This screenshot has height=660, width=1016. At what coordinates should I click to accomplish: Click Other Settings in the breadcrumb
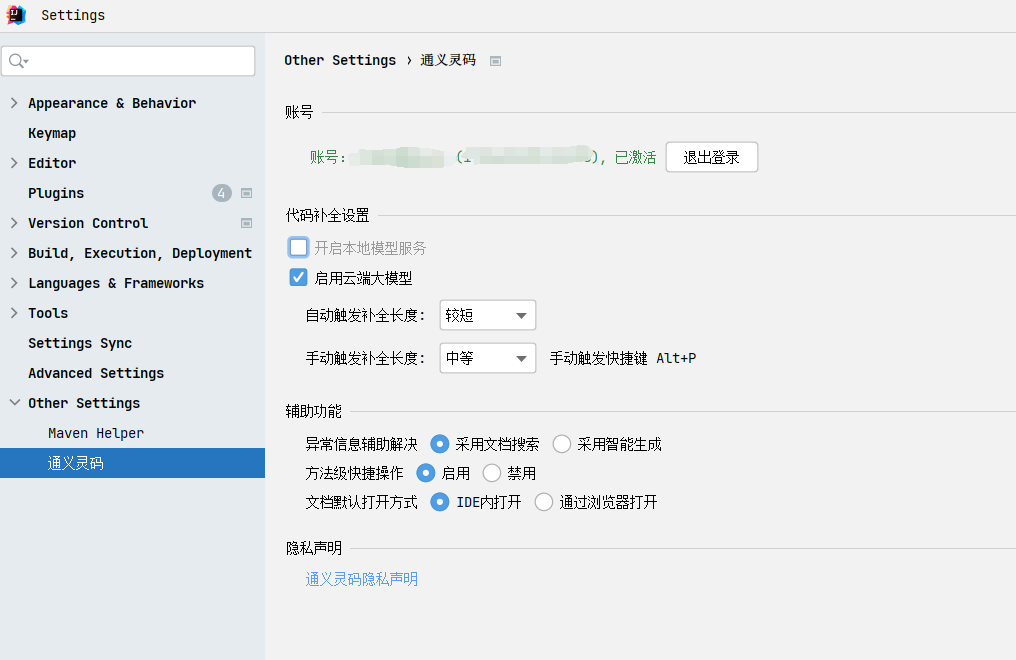tap(340, 60)
